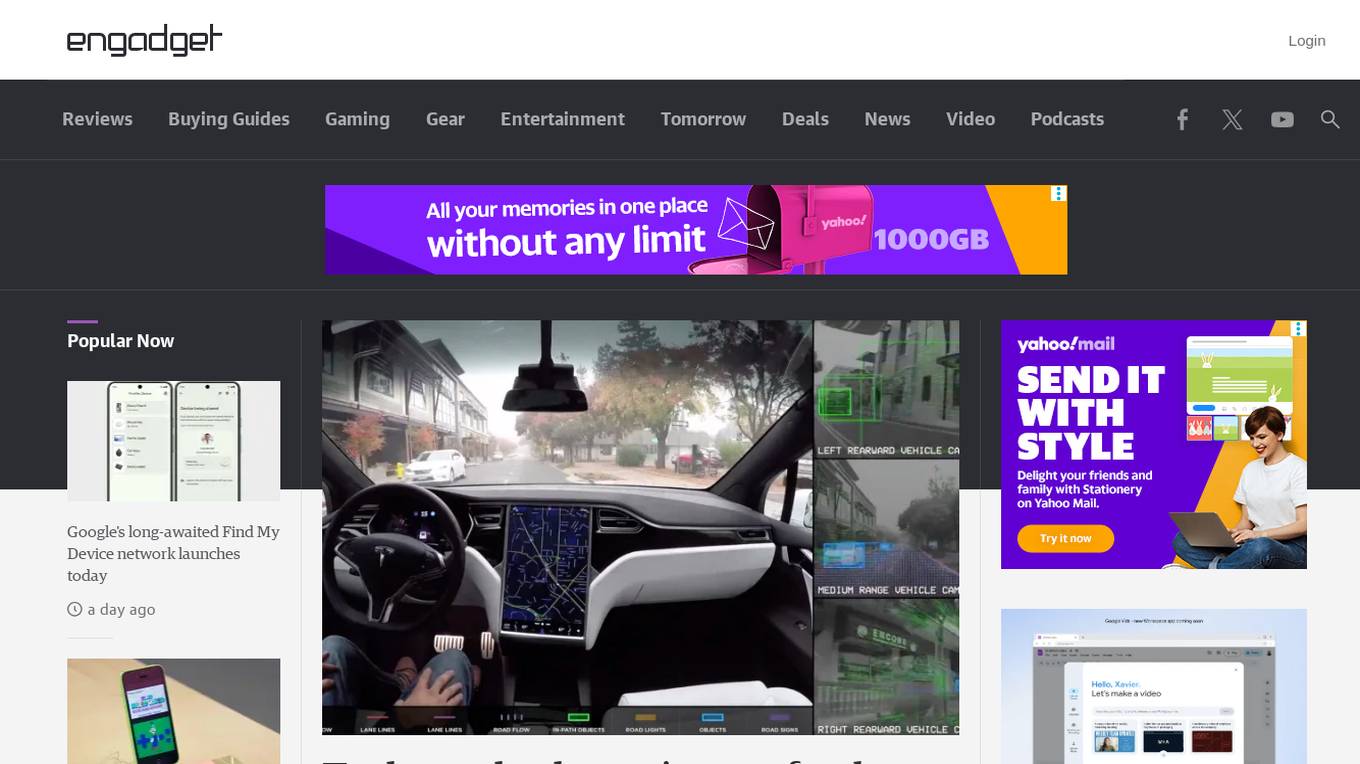The image size is (1360, 764).
Task: Click the Login link
Action: pyautogui.click(x=1306, y=40)
